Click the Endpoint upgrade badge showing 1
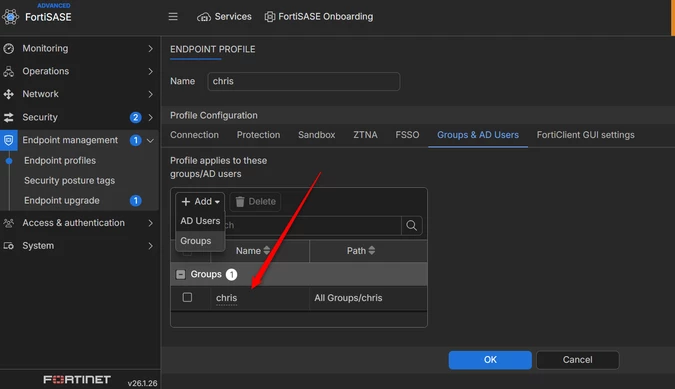The image size is (675, 389). coord(136,201)
